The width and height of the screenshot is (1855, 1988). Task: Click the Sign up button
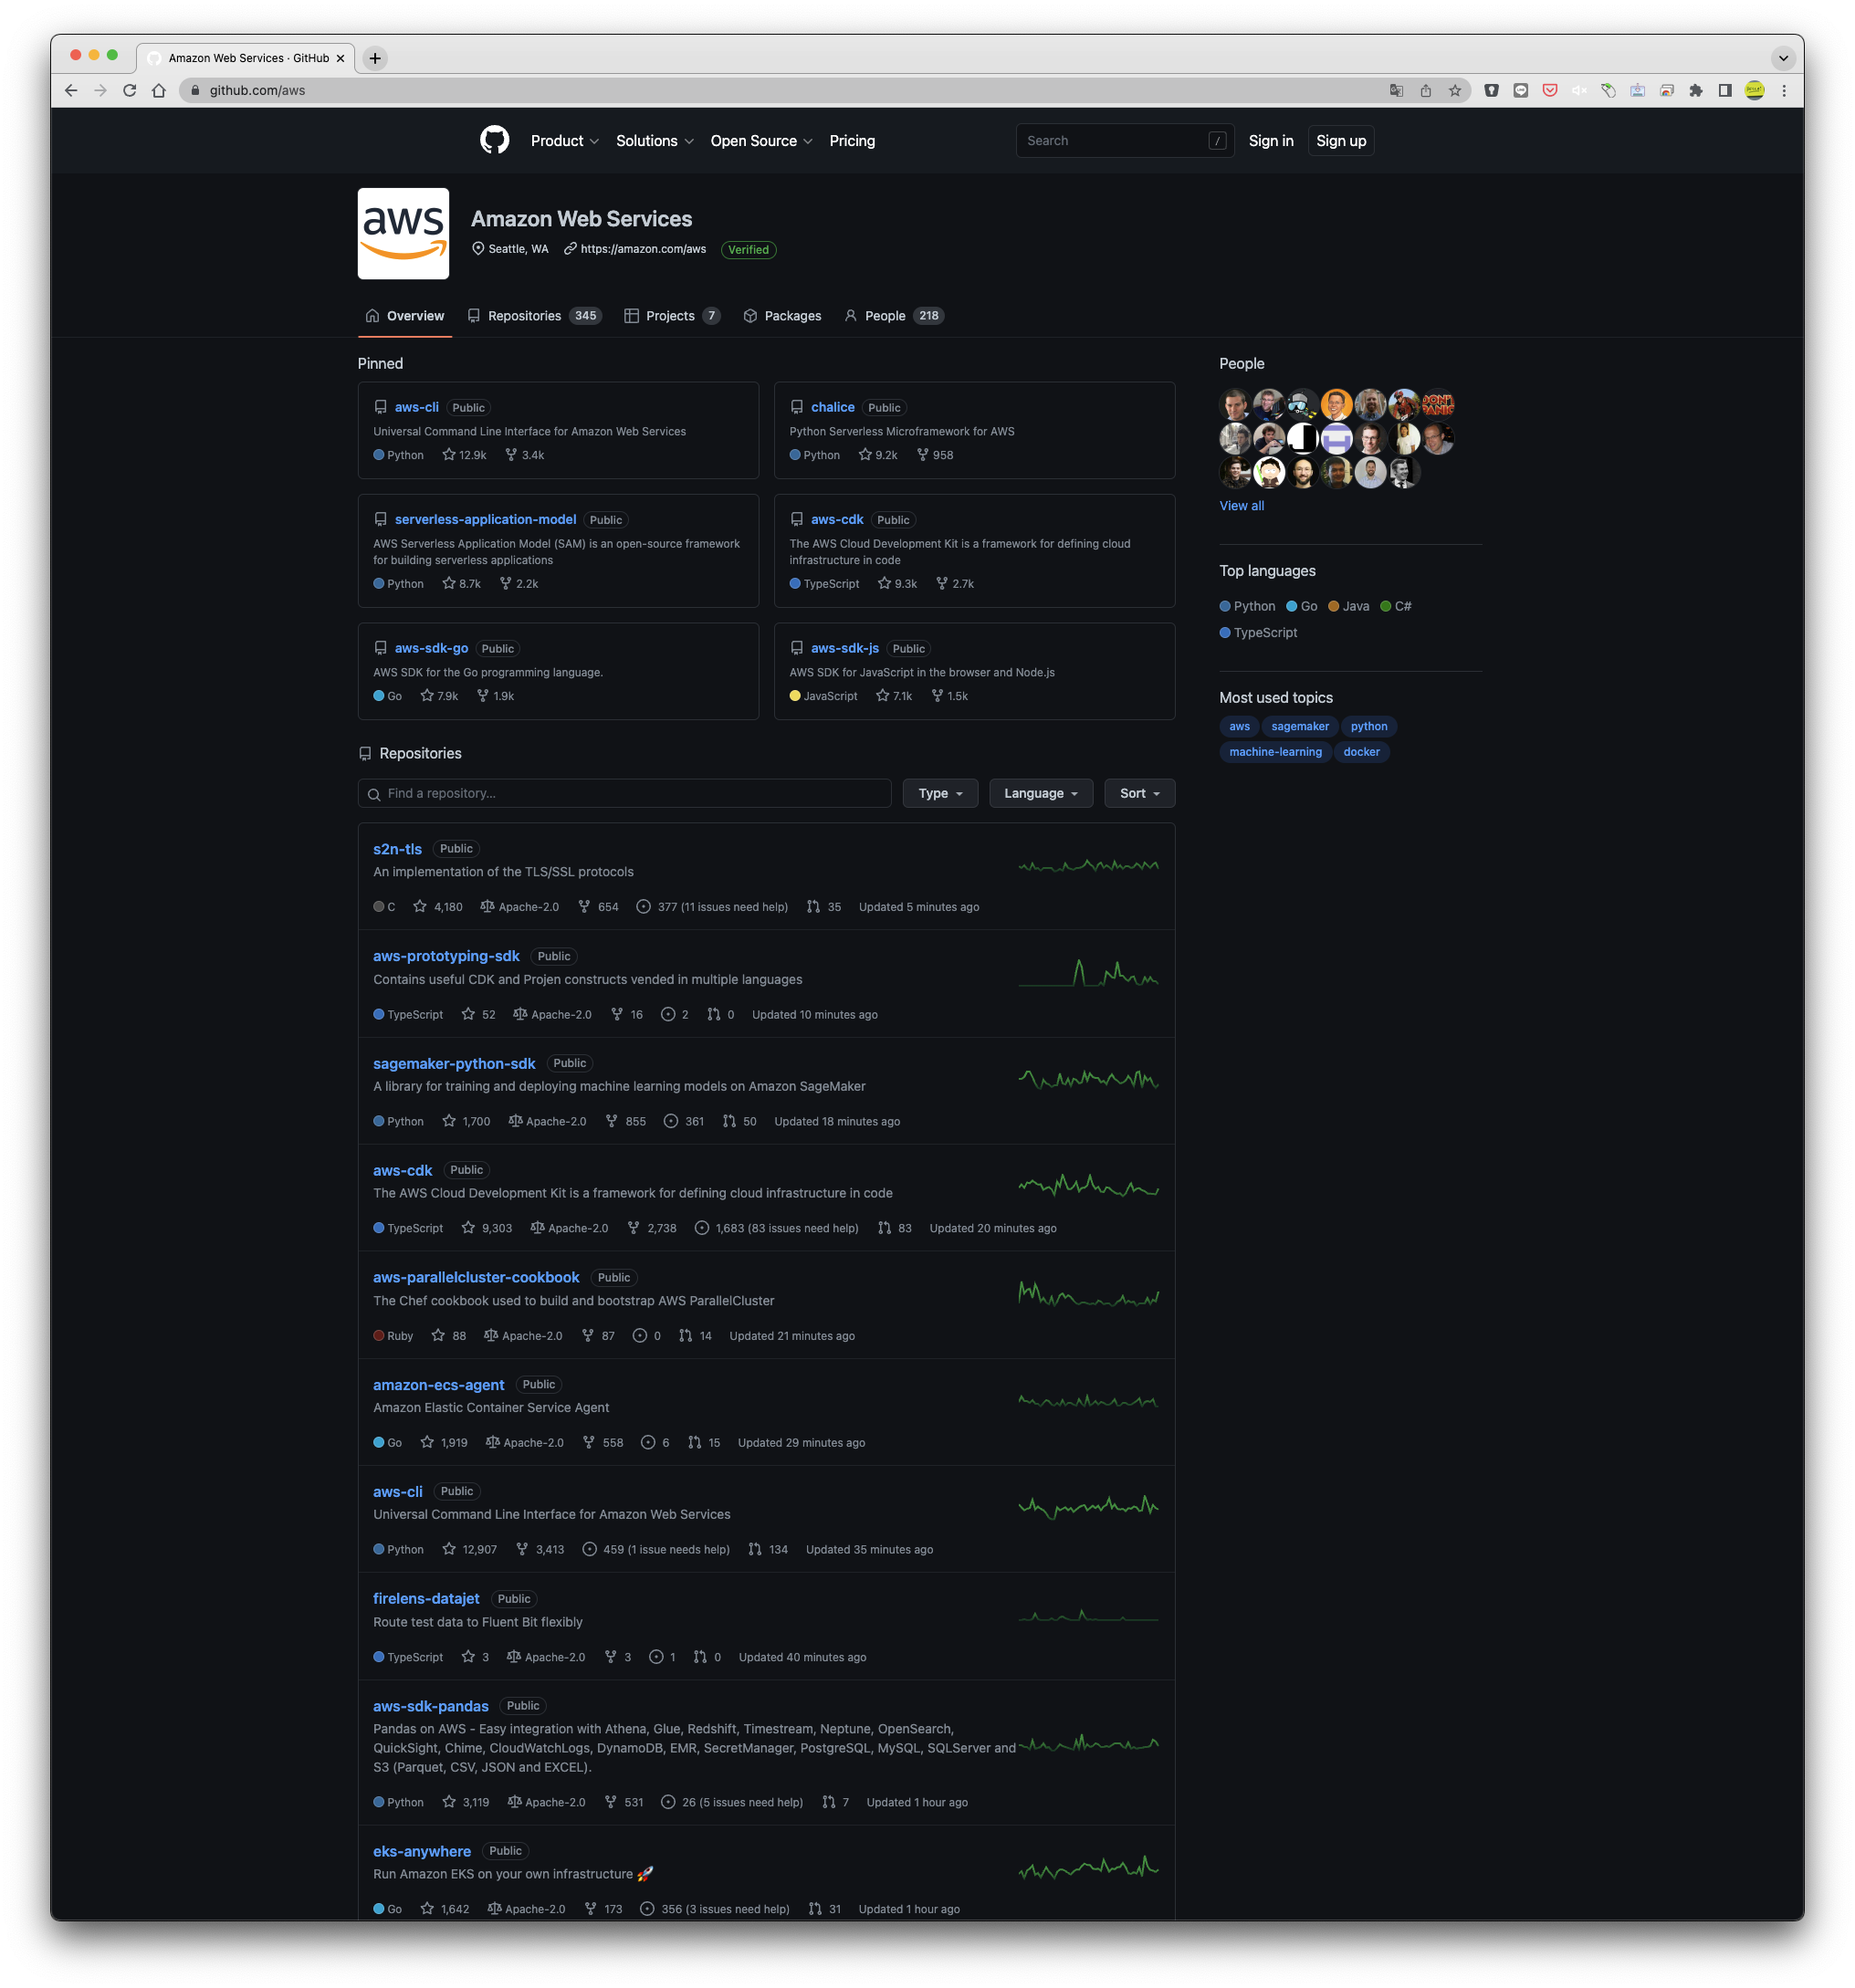point(1340,141)
